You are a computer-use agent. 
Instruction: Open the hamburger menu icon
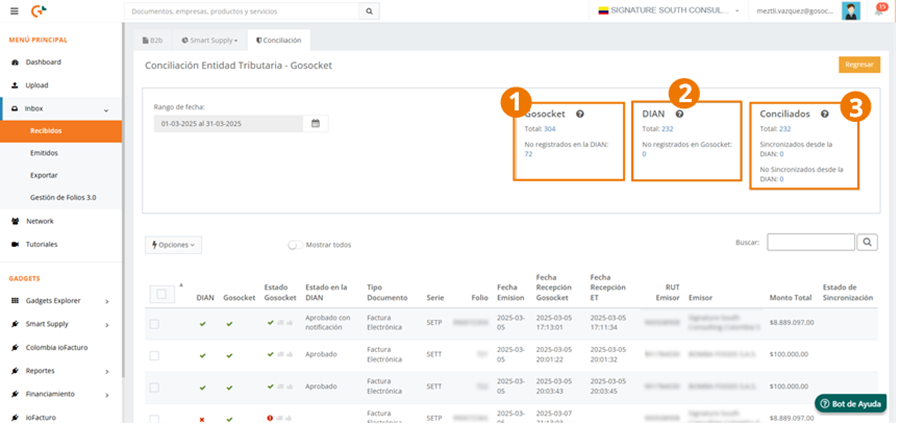(14, 11)
